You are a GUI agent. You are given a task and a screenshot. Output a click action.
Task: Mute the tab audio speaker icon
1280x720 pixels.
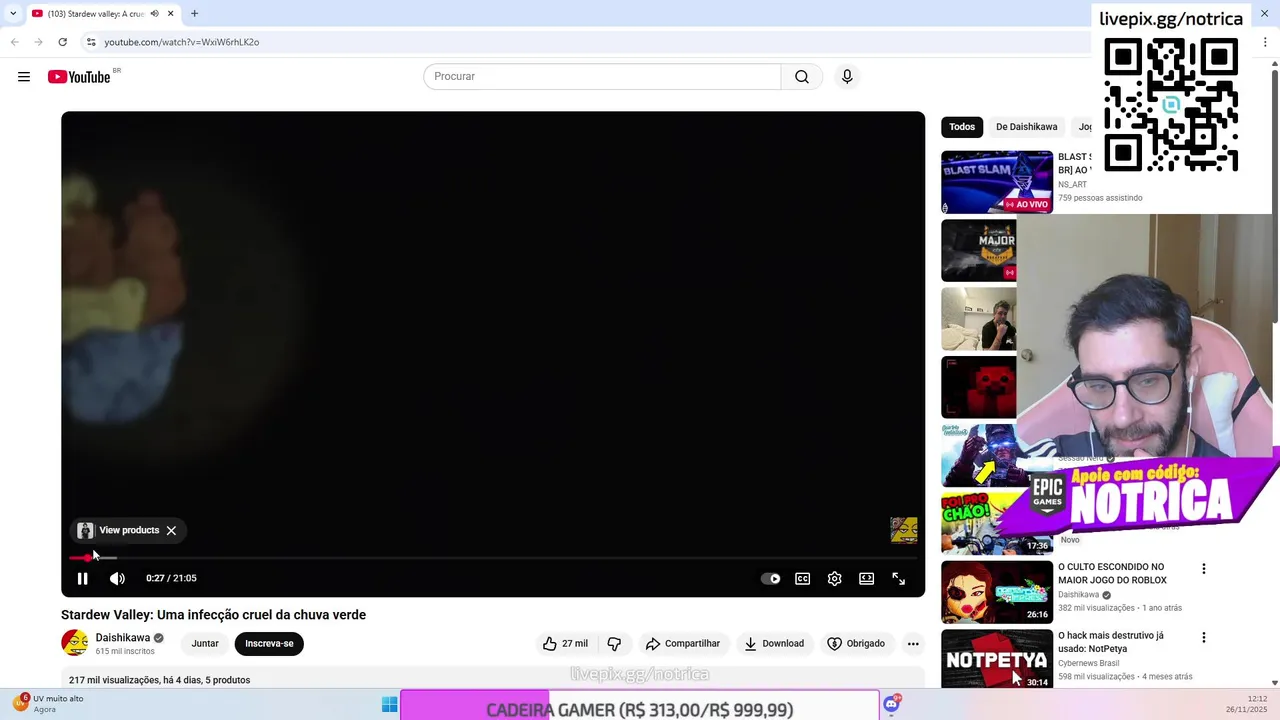tap(155, 14)
